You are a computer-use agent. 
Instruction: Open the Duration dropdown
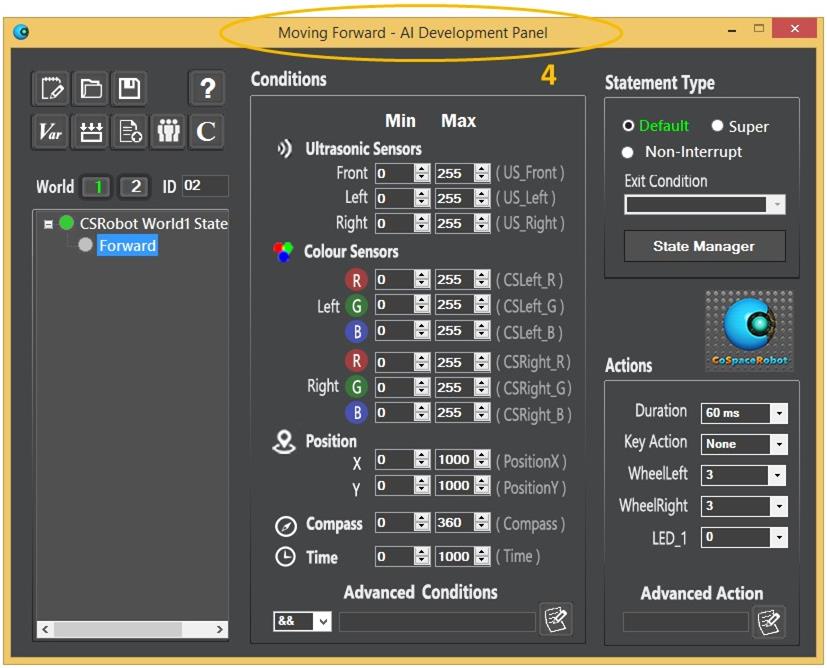coord(779,413)
